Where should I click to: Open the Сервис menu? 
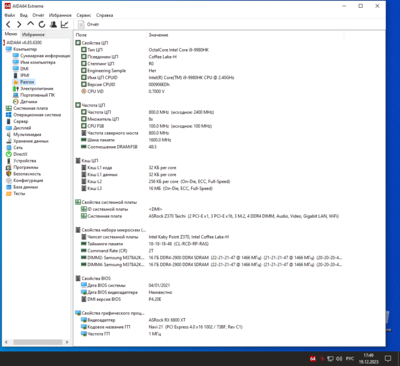coord(84,15)
